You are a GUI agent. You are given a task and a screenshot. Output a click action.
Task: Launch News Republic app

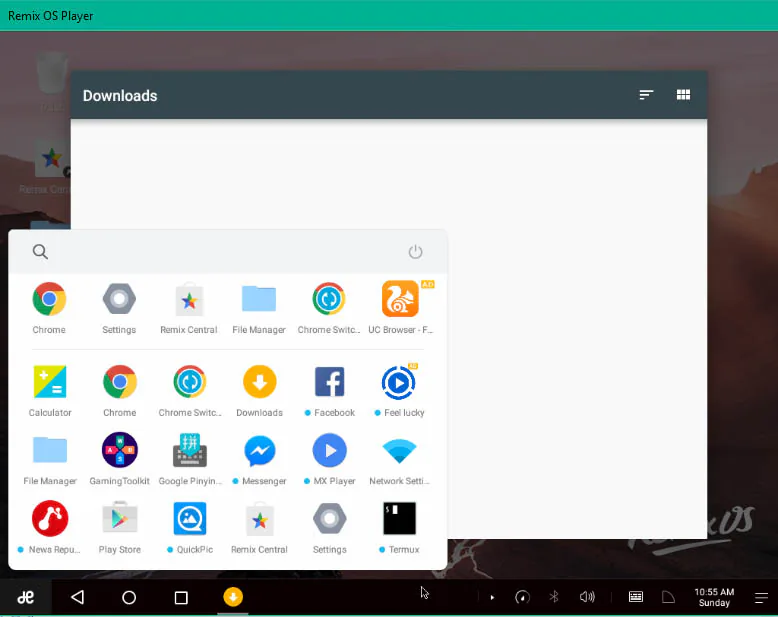pos(50,519)
